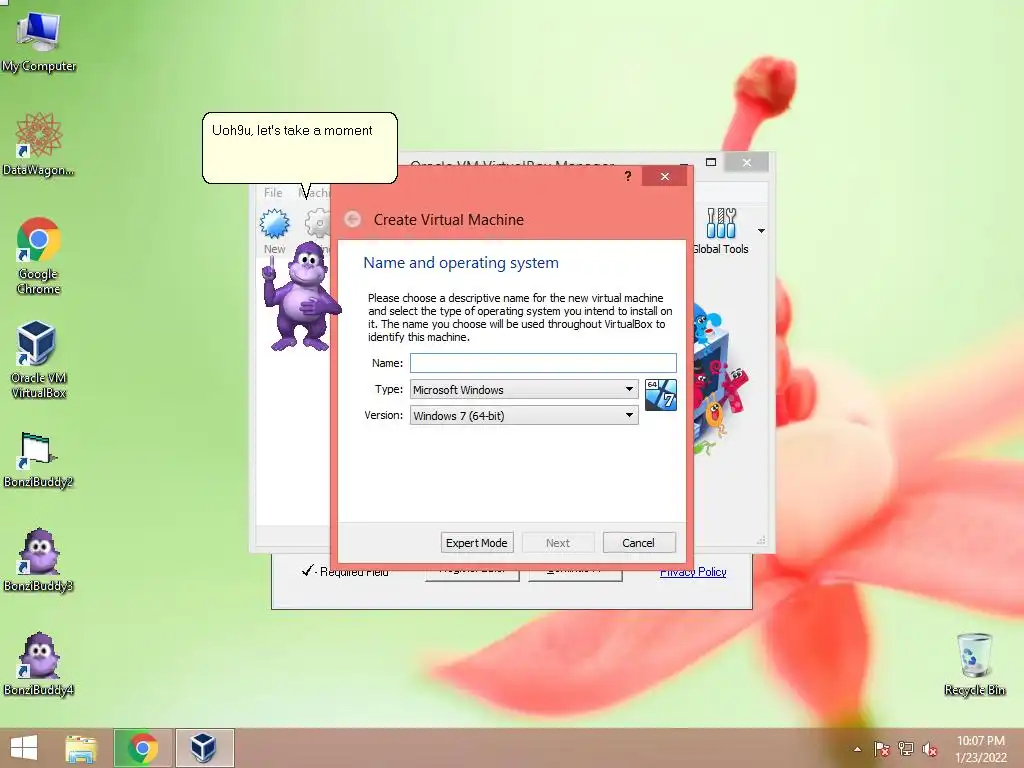Click the back arrow in Create Virtual Machine
The width and height of the screenshot is (1024, 768).
tap(353, 219)
